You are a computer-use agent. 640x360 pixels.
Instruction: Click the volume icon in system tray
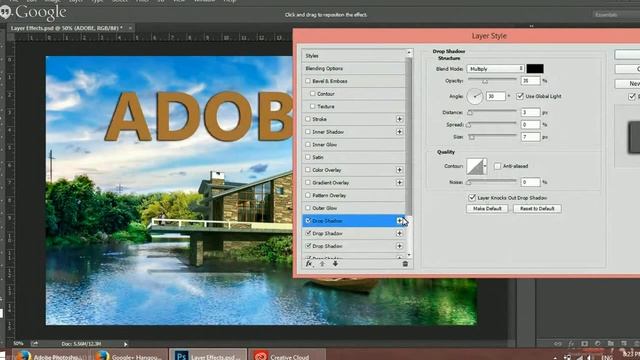coord(589,358)
